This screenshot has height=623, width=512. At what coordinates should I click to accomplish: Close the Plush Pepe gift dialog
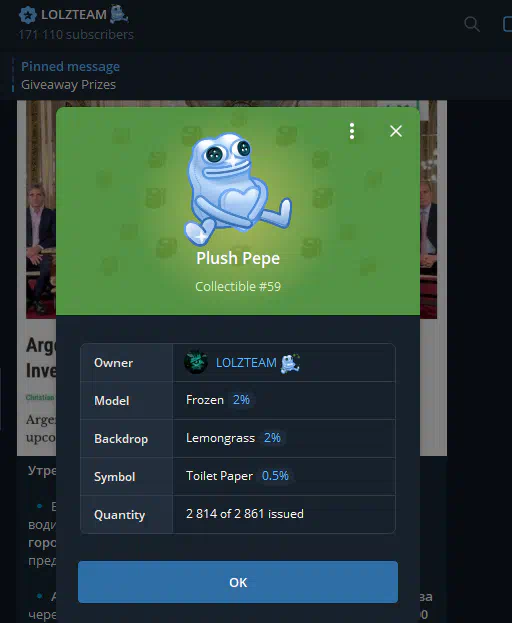pyautogui.click(x=396, y=131)
